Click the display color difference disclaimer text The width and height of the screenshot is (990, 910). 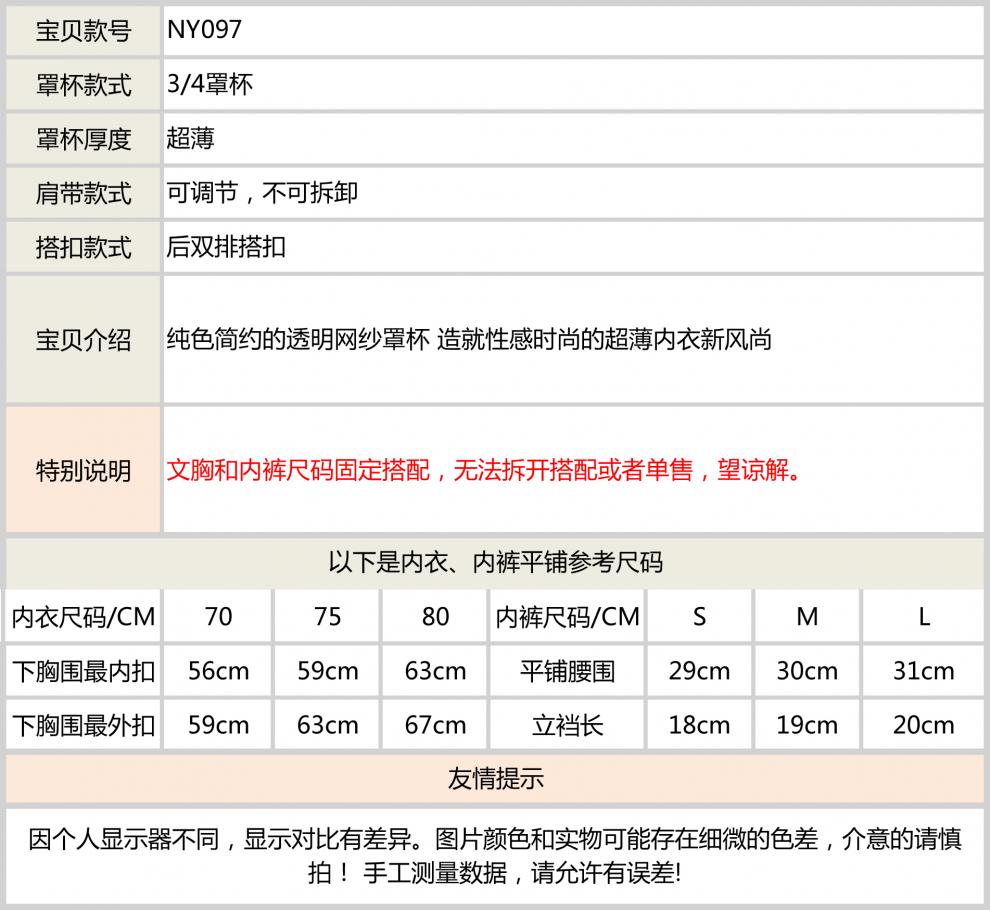pos(495,855)
